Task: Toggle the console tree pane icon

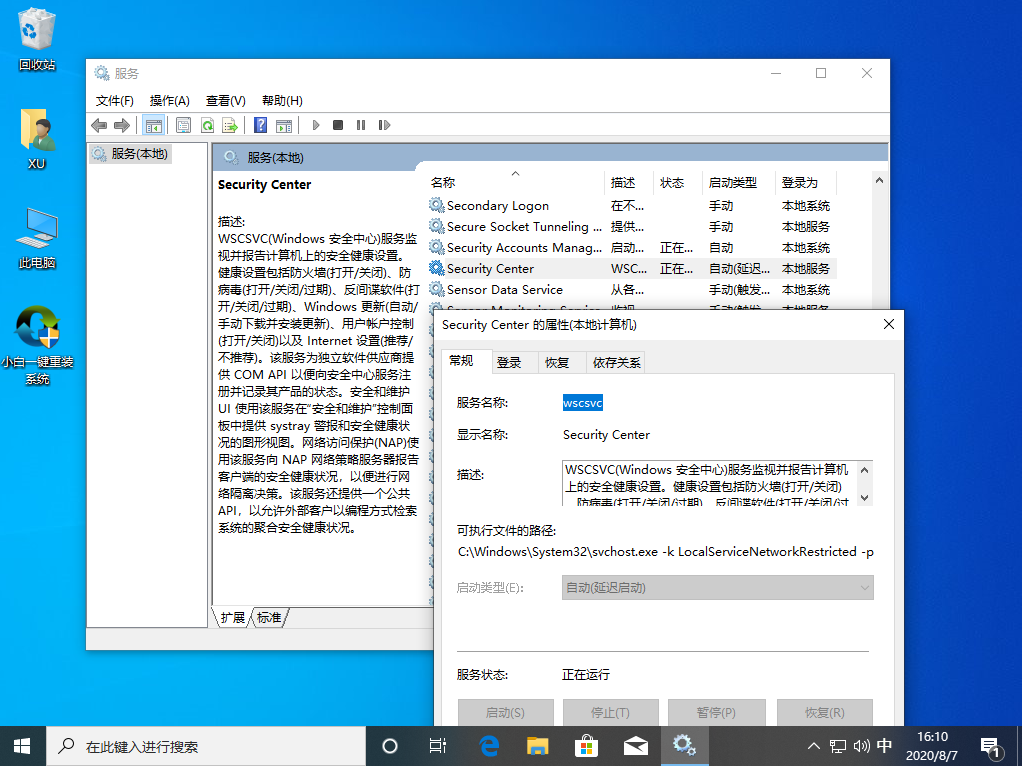Action: (x=153, y=124)
